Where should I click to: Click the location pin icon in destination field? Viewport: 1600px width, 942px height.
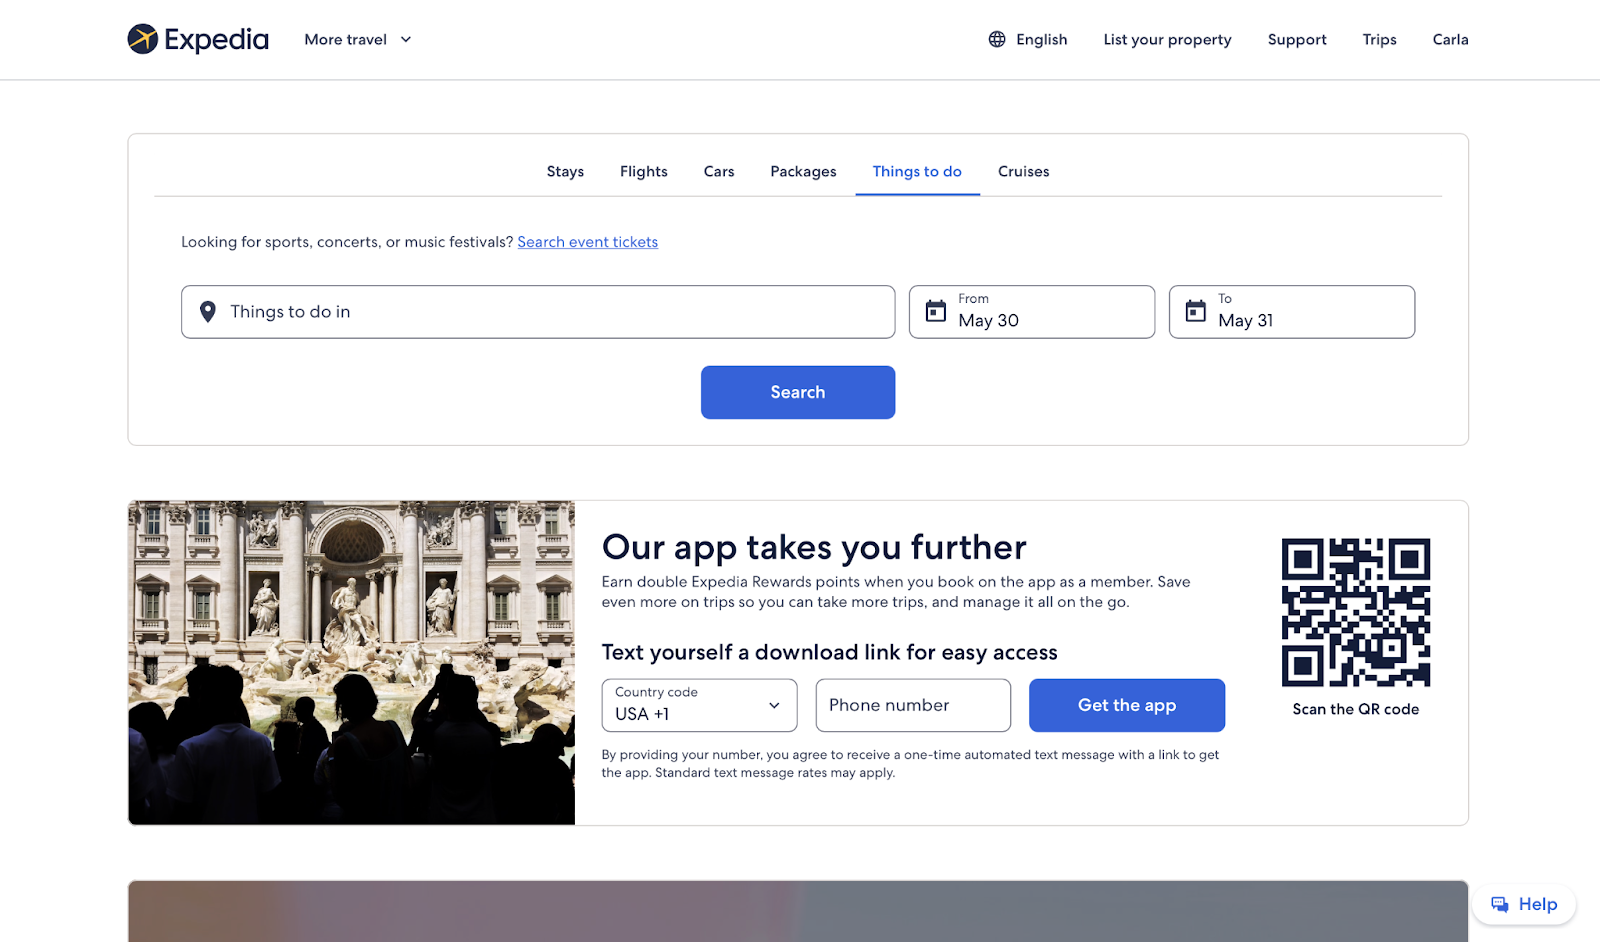208,312
